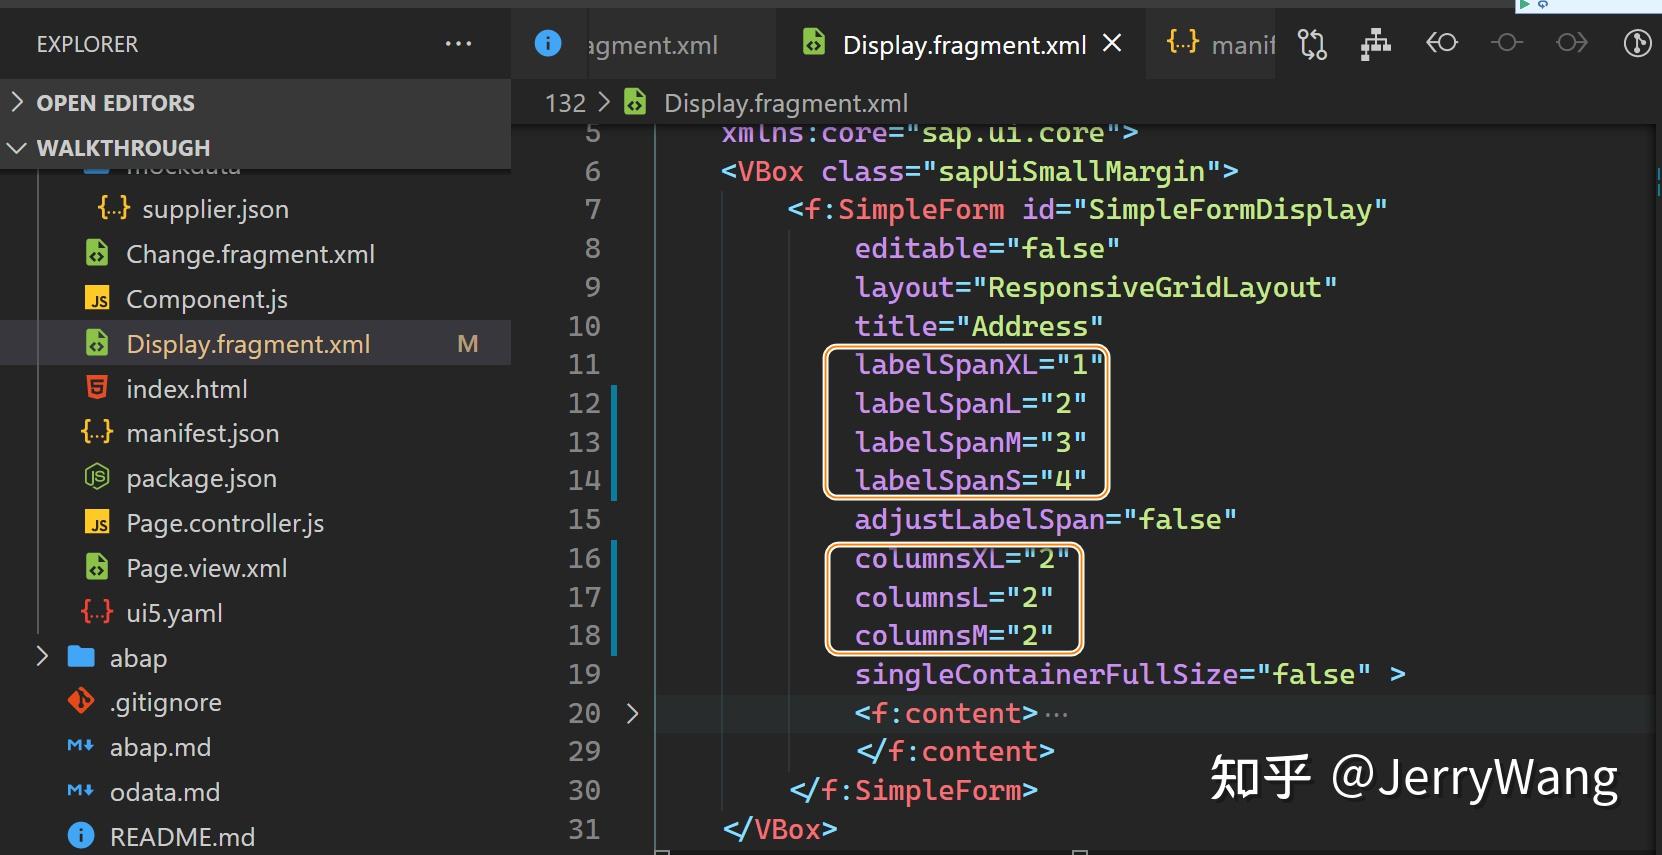Open manifest.json in explorer

pos(202,433)
